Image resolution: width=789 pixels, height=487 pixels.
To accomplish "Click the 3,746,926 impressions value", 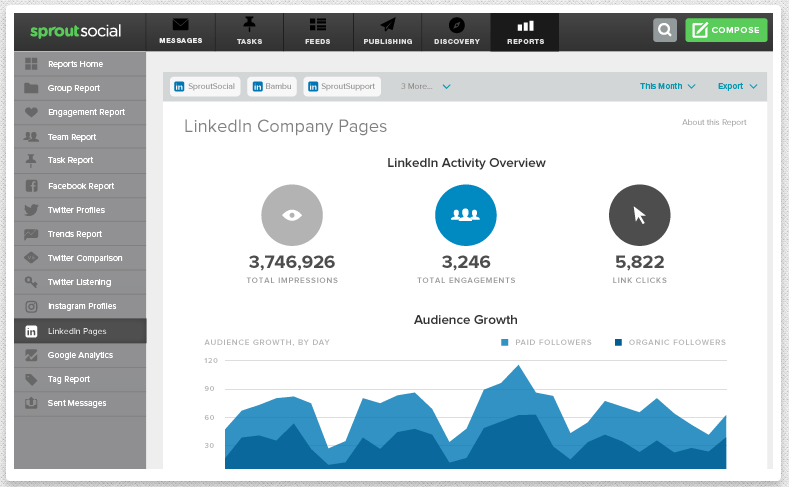I will [x=292, y=262].
